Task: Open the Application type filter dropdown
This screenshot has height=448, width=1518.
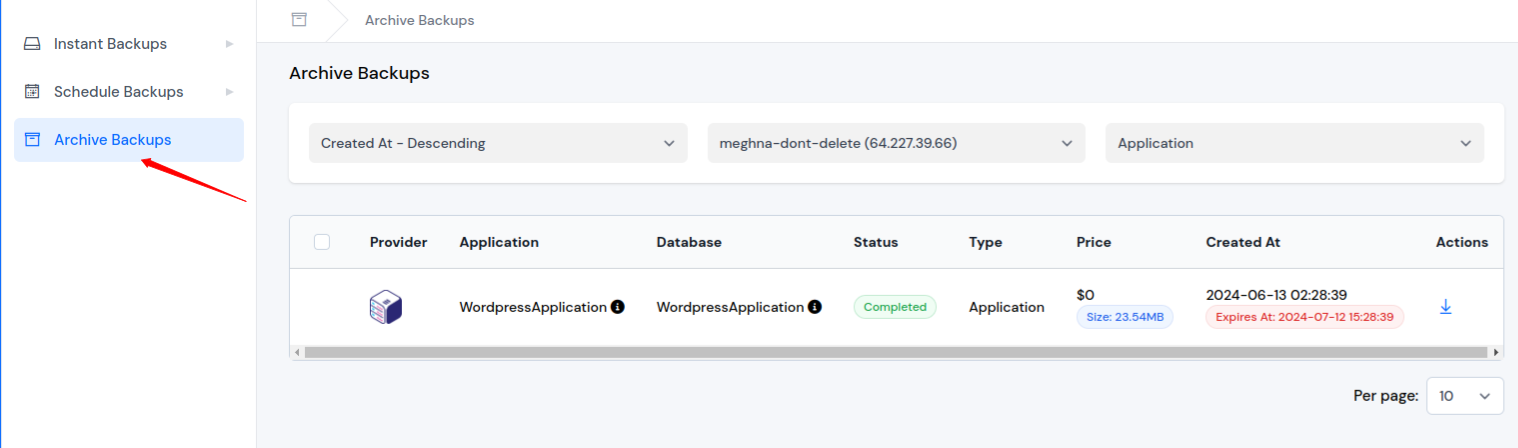Action: pyautogui.click(x=1294, y=143)
